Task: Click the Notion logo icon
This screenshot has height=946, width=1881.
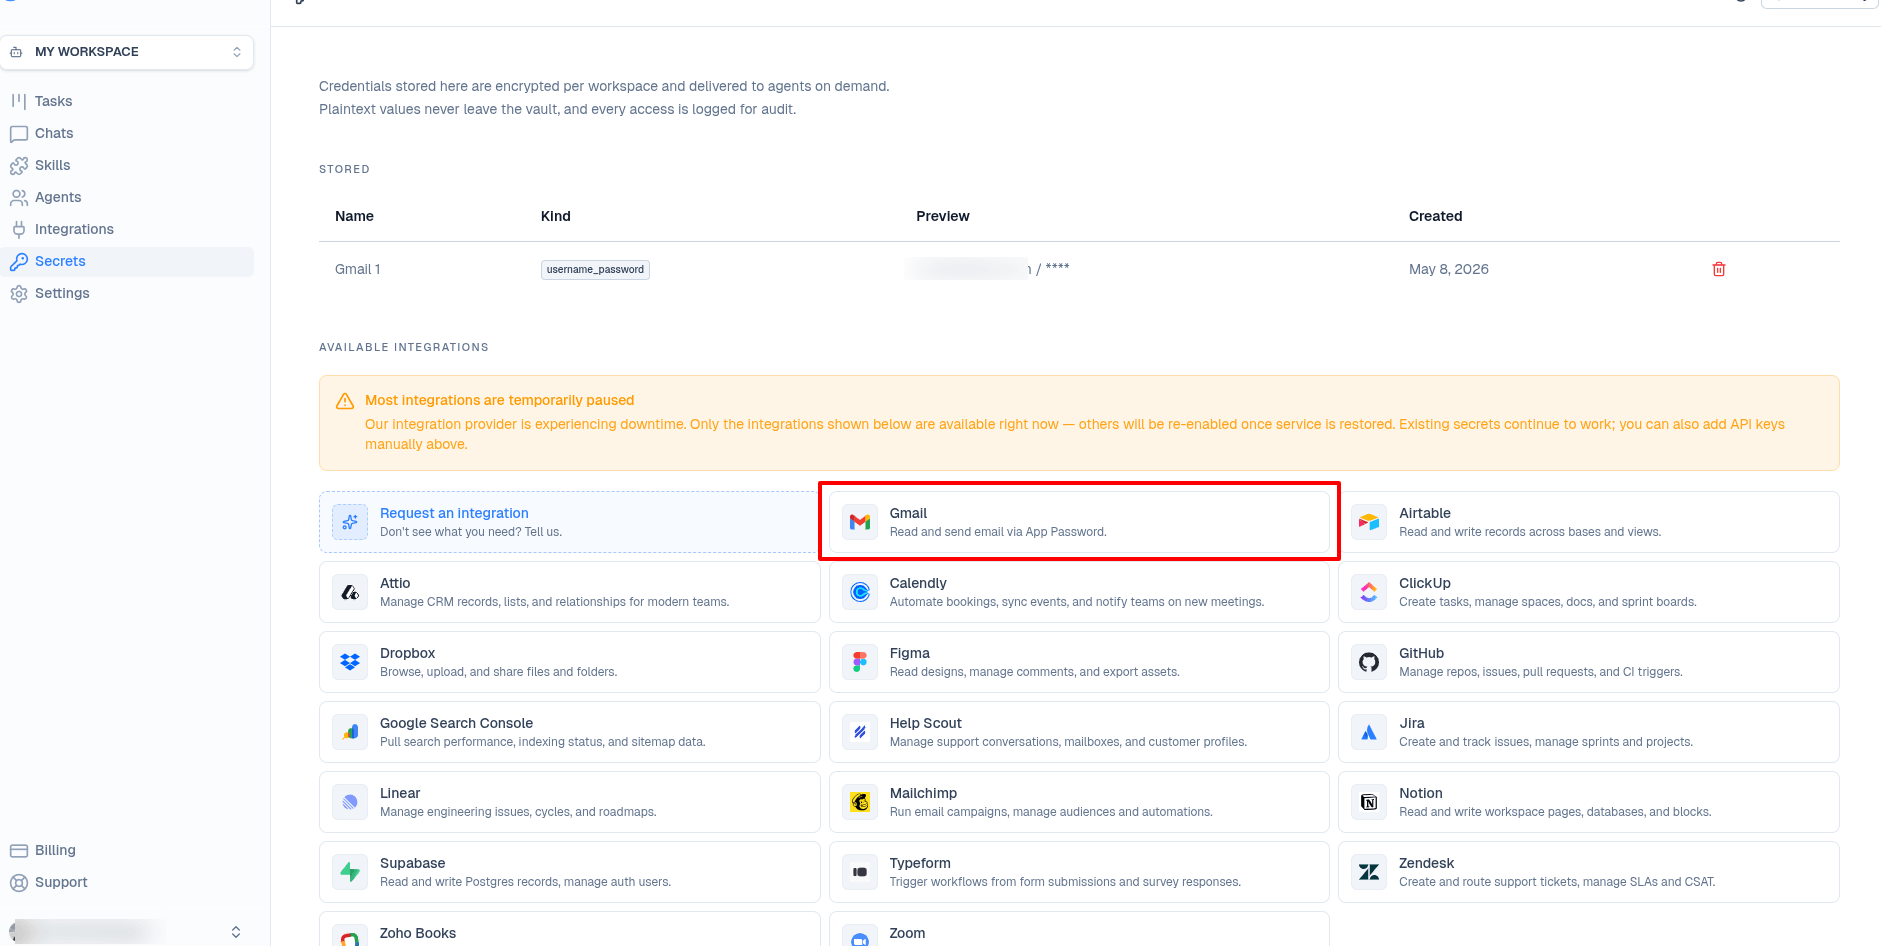Action: point(1369,802)
